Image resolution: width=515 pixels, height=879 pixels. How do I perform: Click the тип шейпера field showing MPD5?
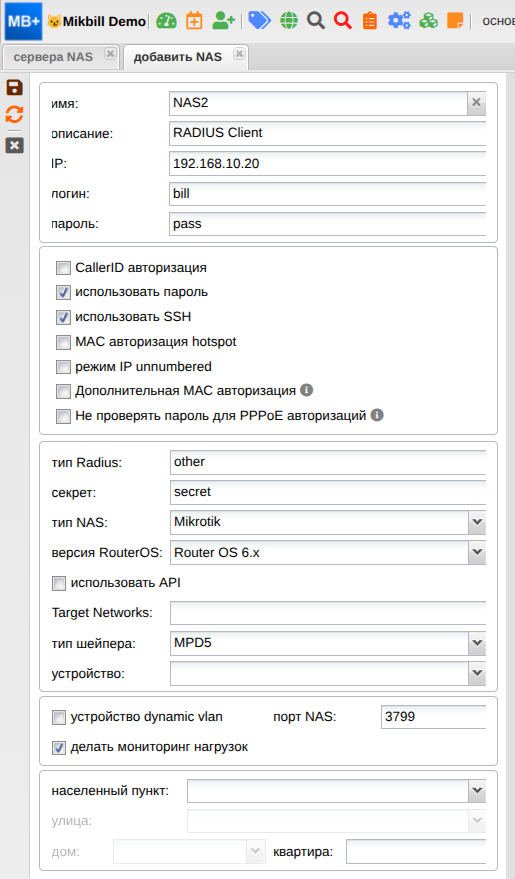(x=319, y=643)
